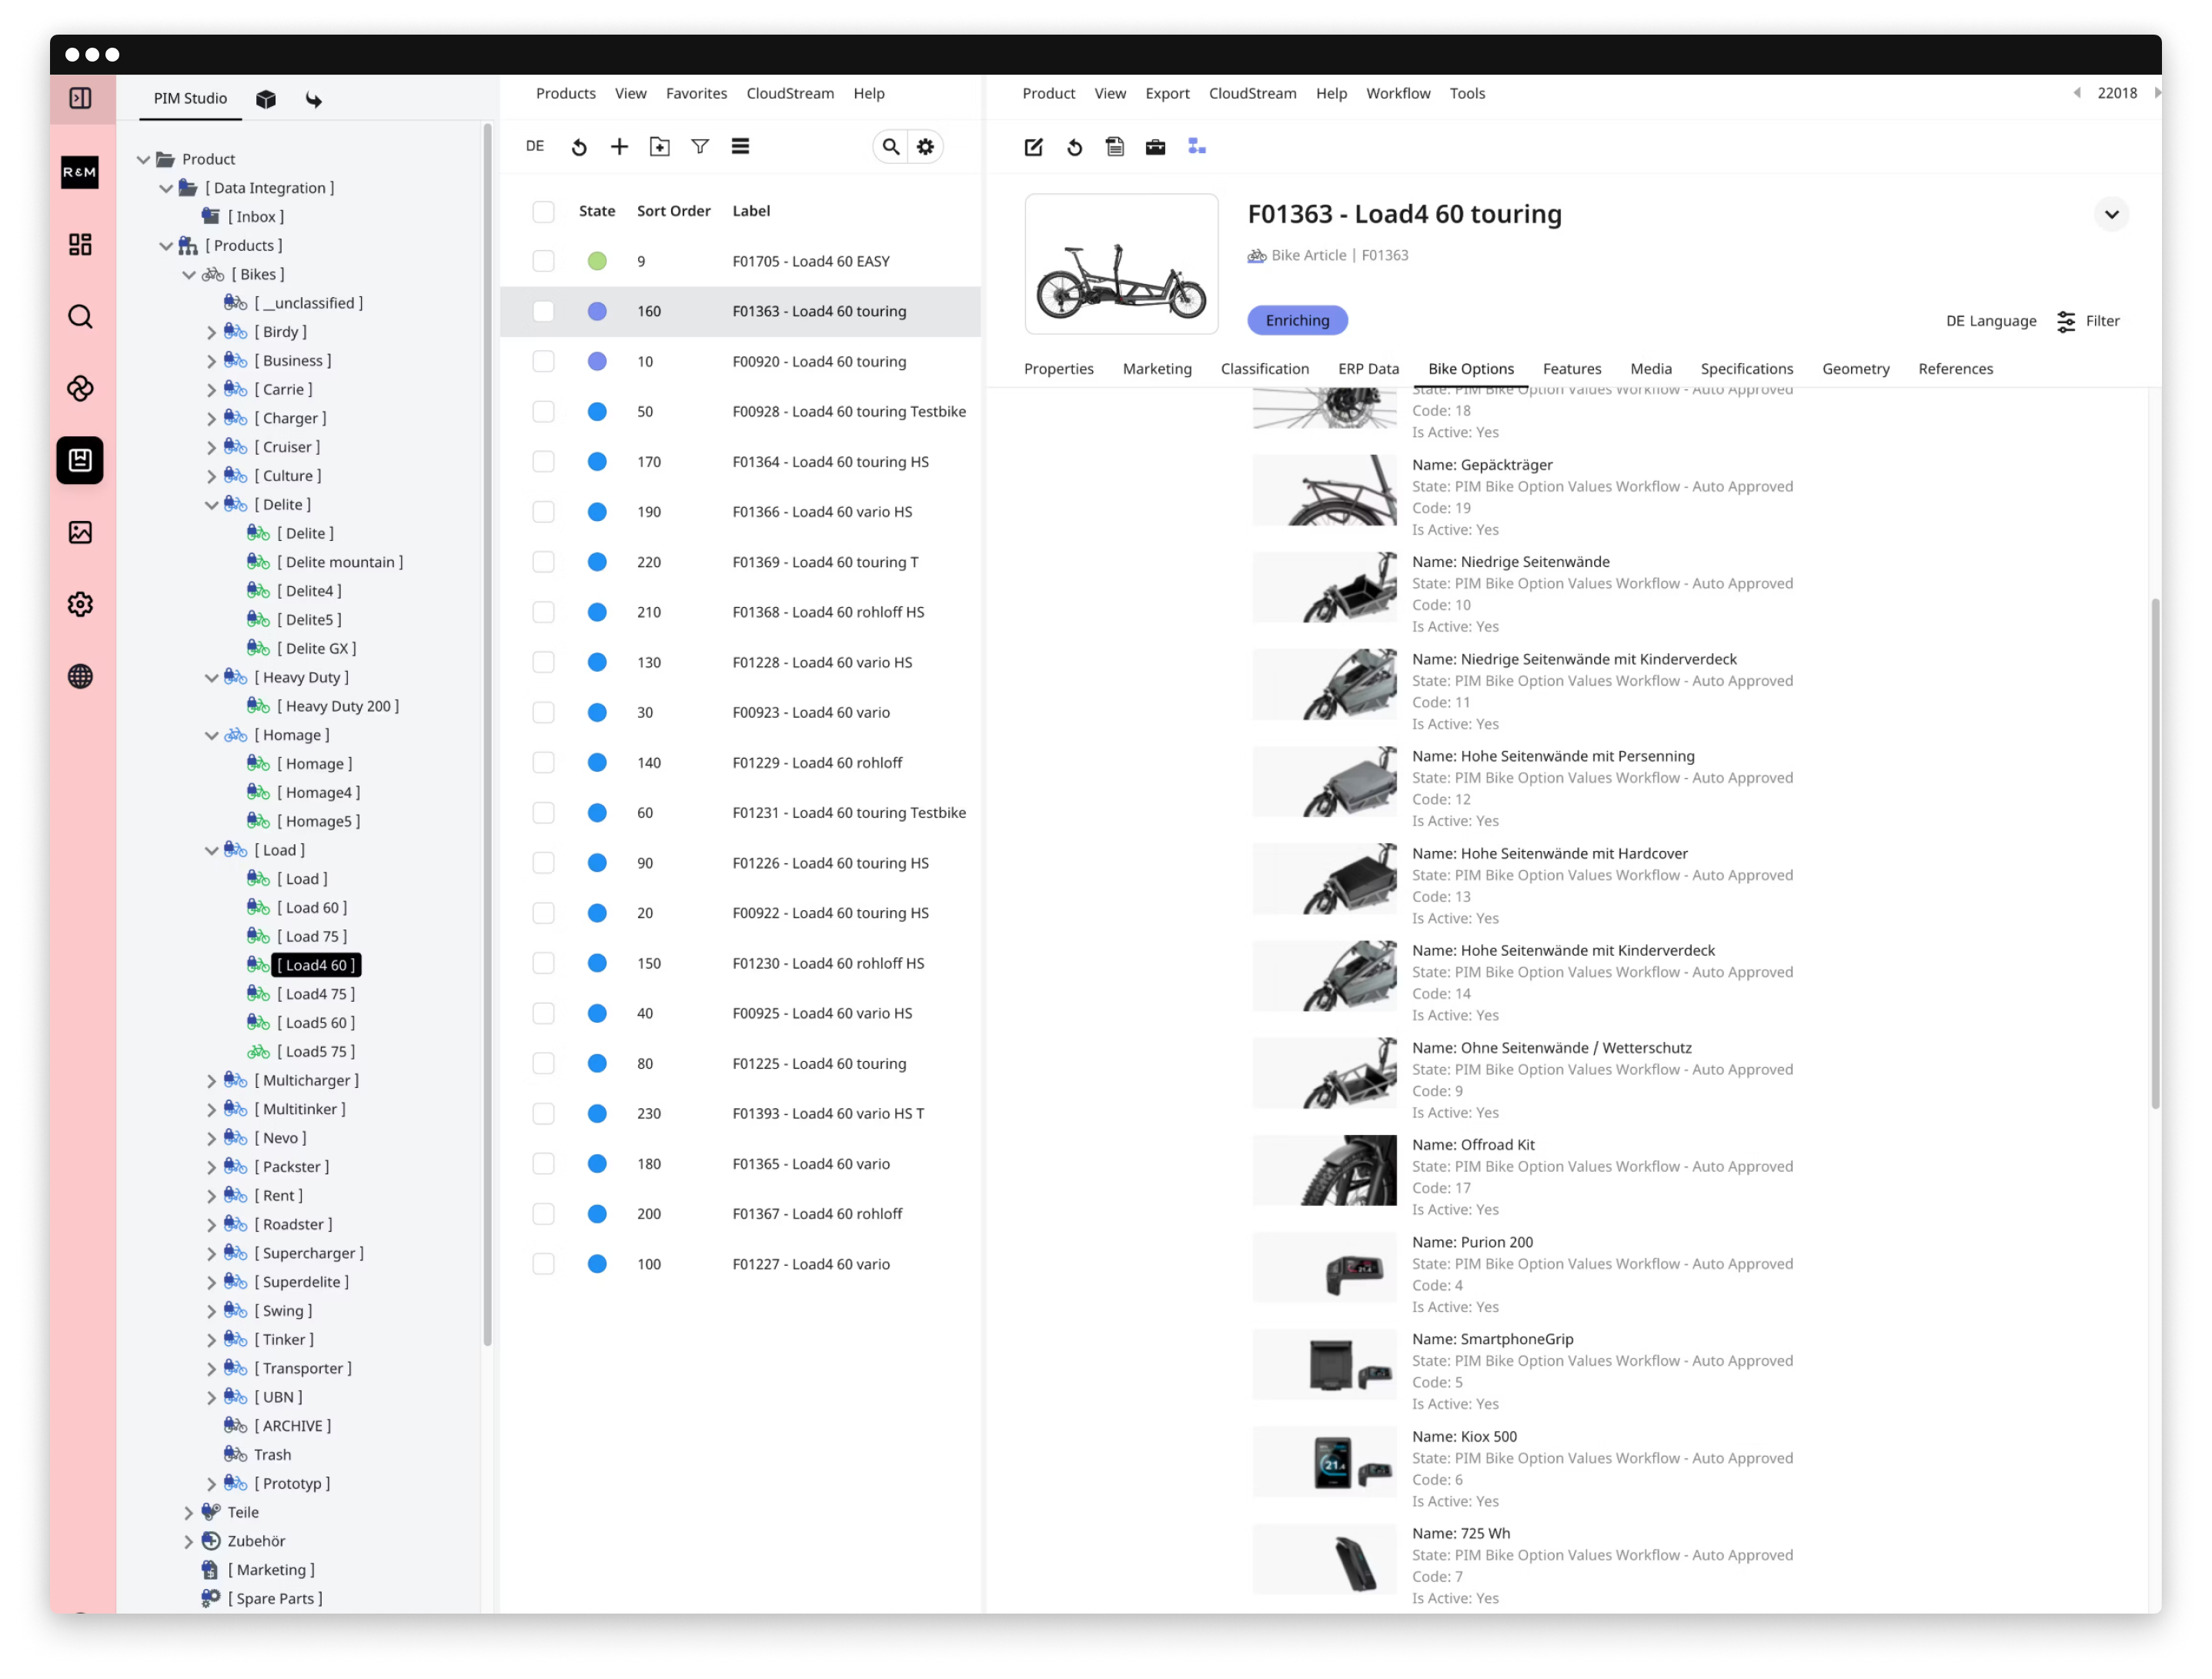Click the hamburger list menu icon

pyautogui.click(x=740, y=147)
